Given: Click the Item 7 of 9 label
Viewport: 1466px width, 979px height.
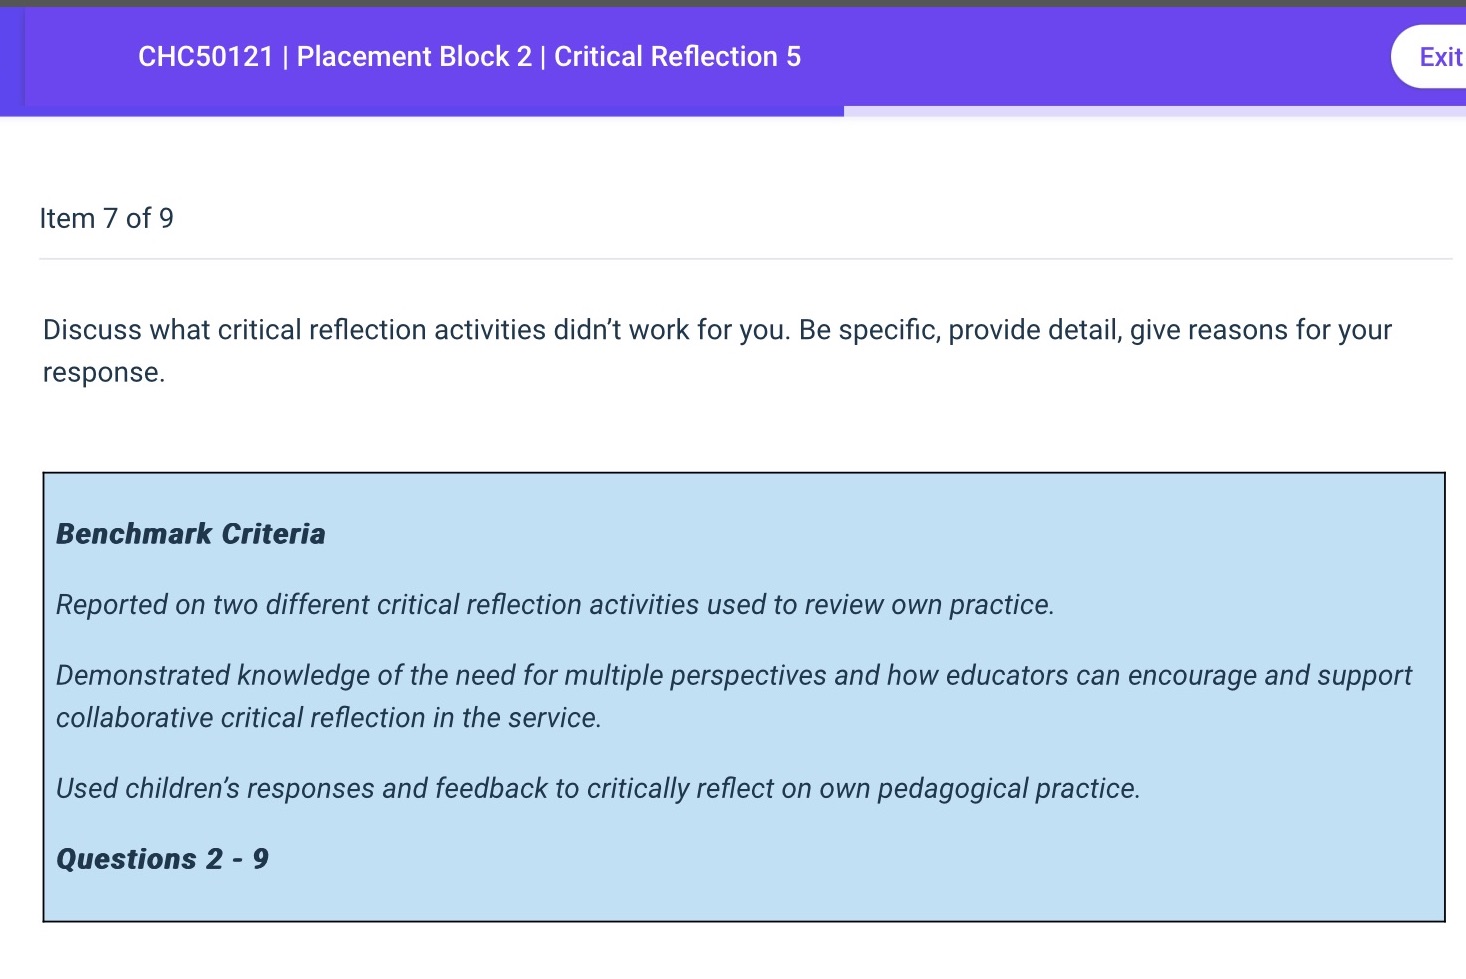Looking at the screenshot, I should 107,218.
